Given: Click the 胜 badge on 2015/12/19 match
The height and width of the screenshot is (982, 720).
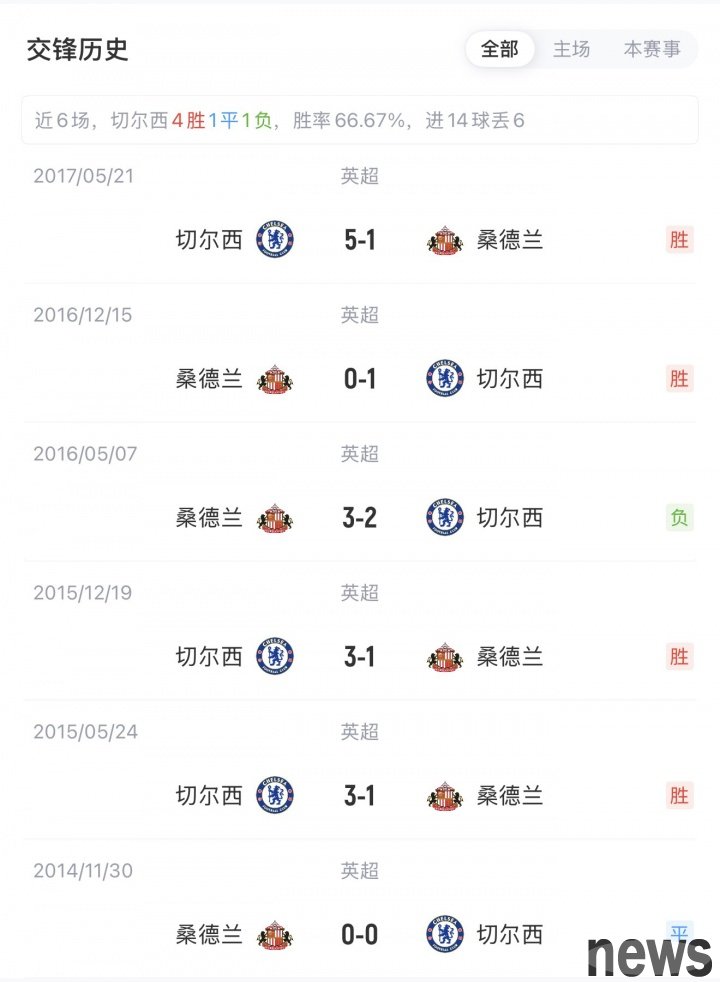Looking at the screenshot, I should [x=679, y=657].
